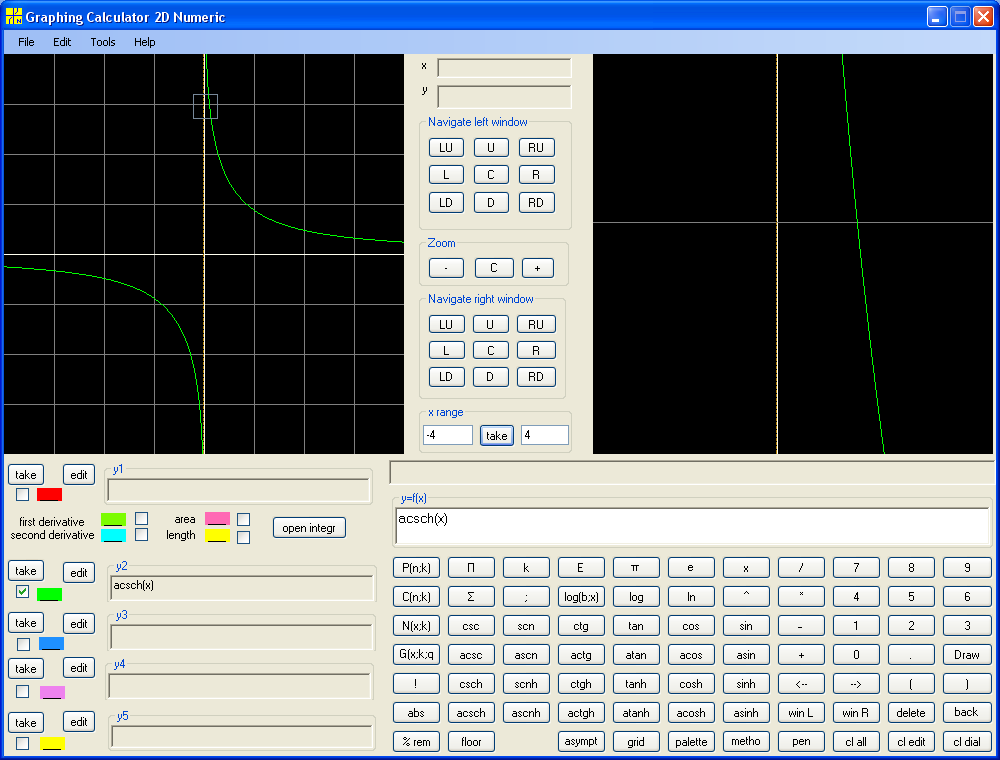This screenshot has width=1000, height=760.
Task: Open the Help menu
Action: tap(145, 42)
